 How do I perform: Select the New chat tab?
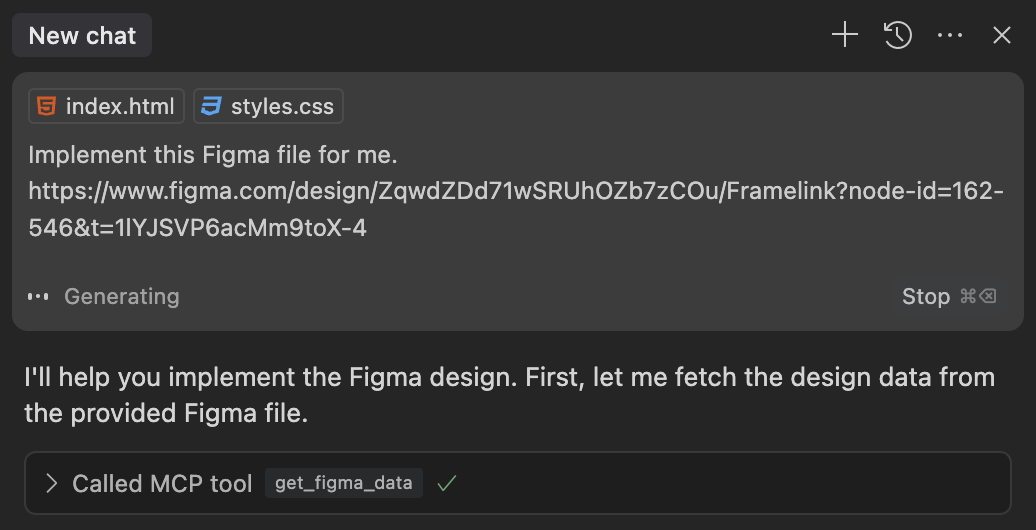[82, 36]
